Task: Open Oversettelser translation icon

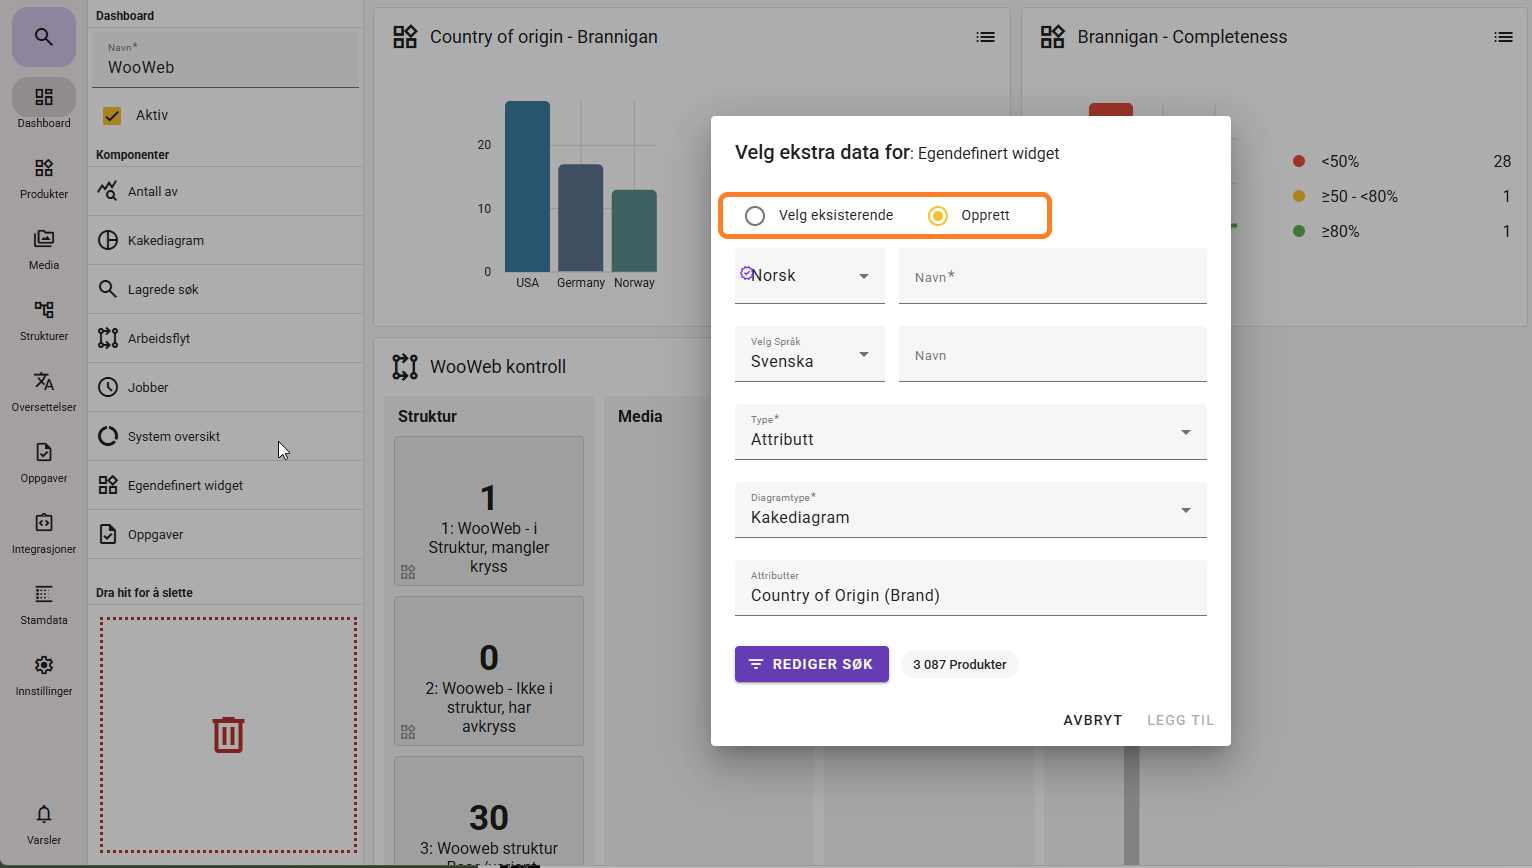Action: pyautogui.click(x=44, y=381)
